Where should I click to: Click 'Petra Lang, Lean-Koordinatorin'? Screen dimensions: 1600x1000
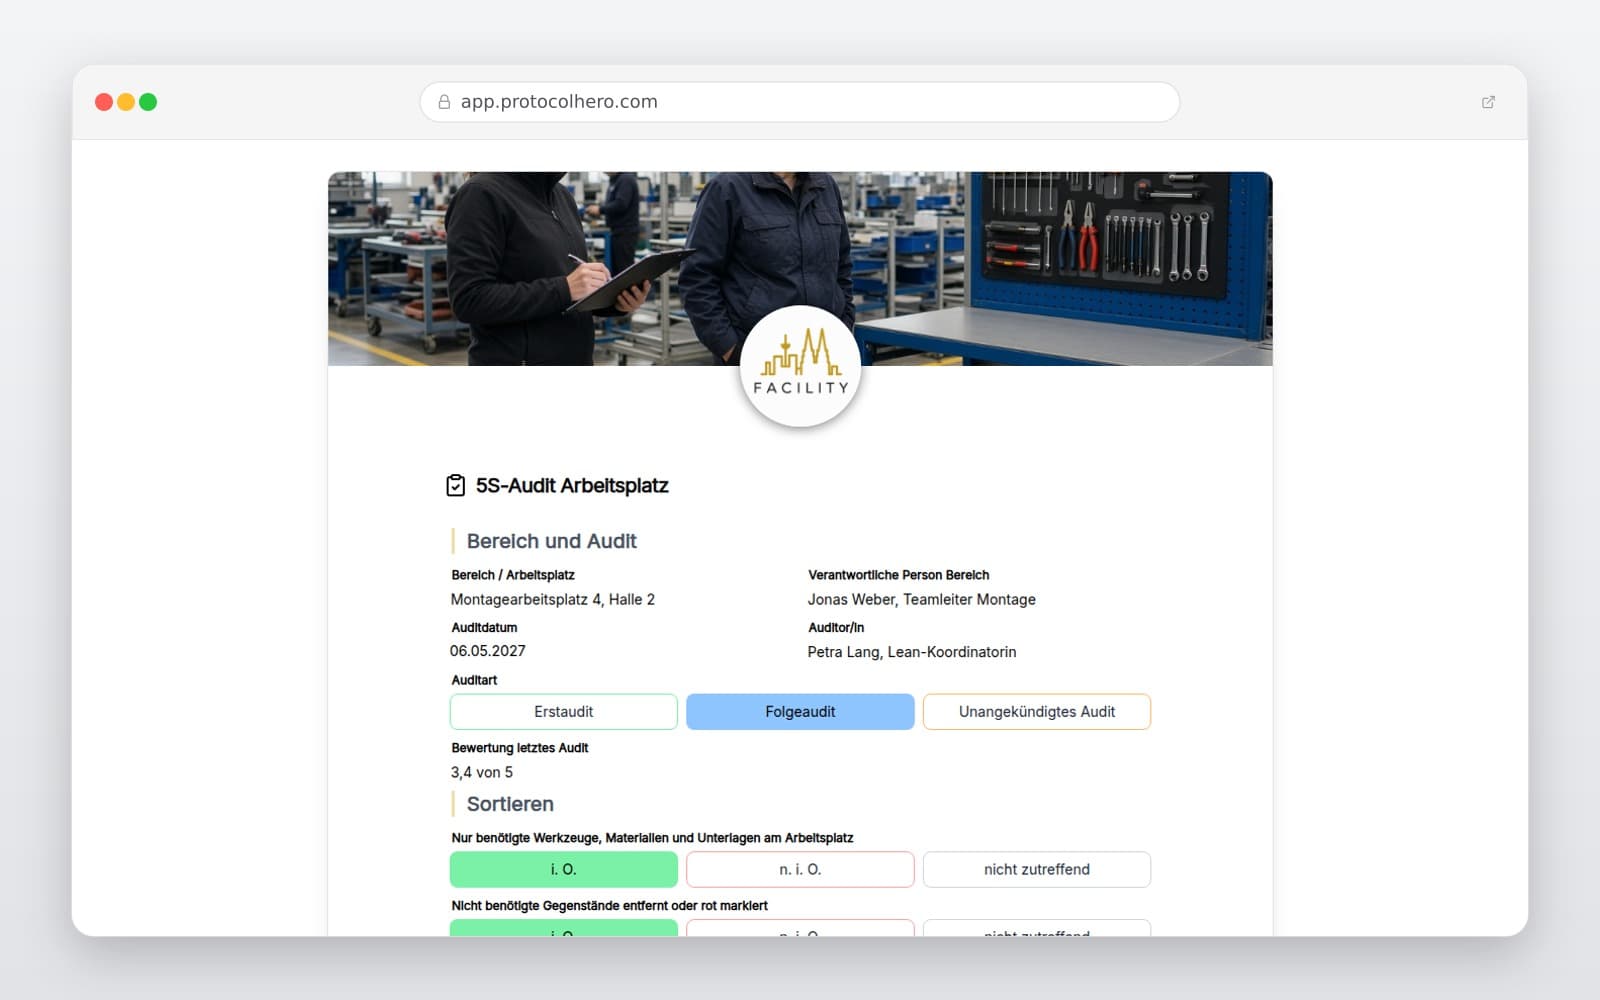tap(912, 652)
